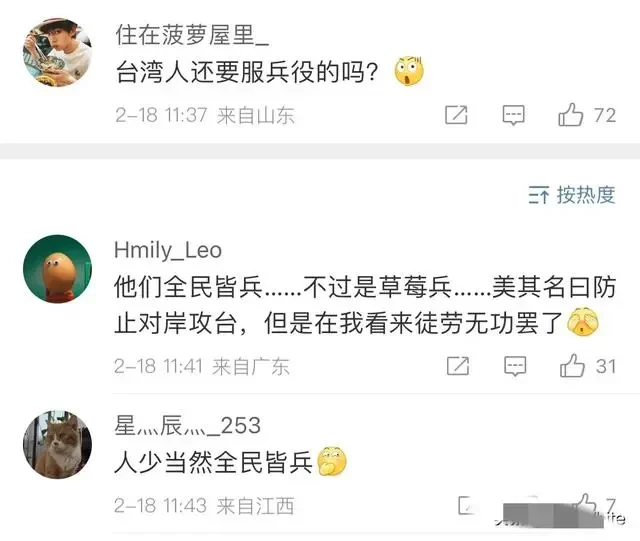
Task: Like Hmily_Leo's comment with 31 likes
Action: click(x=572, y=366)
